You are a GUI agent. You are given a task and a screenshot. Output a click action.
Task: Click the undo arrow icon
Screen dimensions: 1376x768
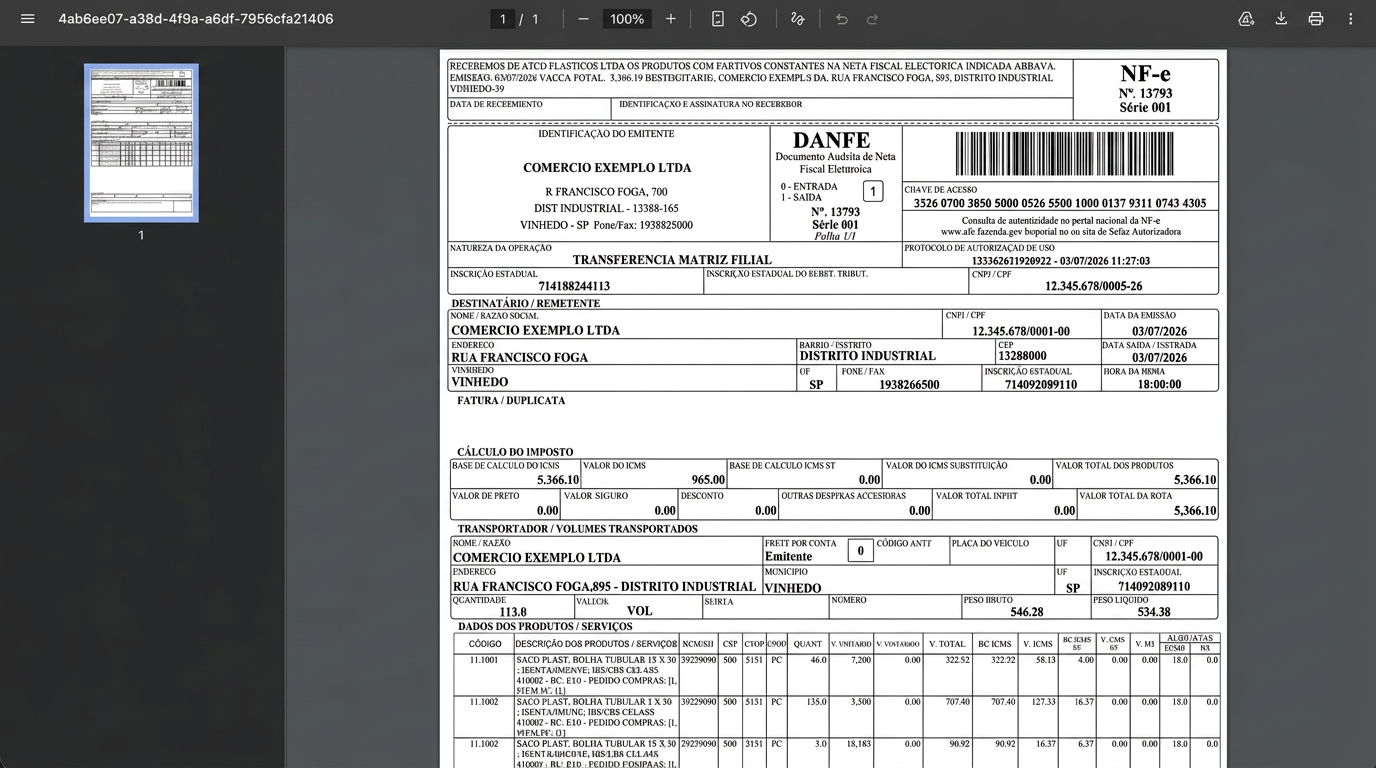pos(842,19)
